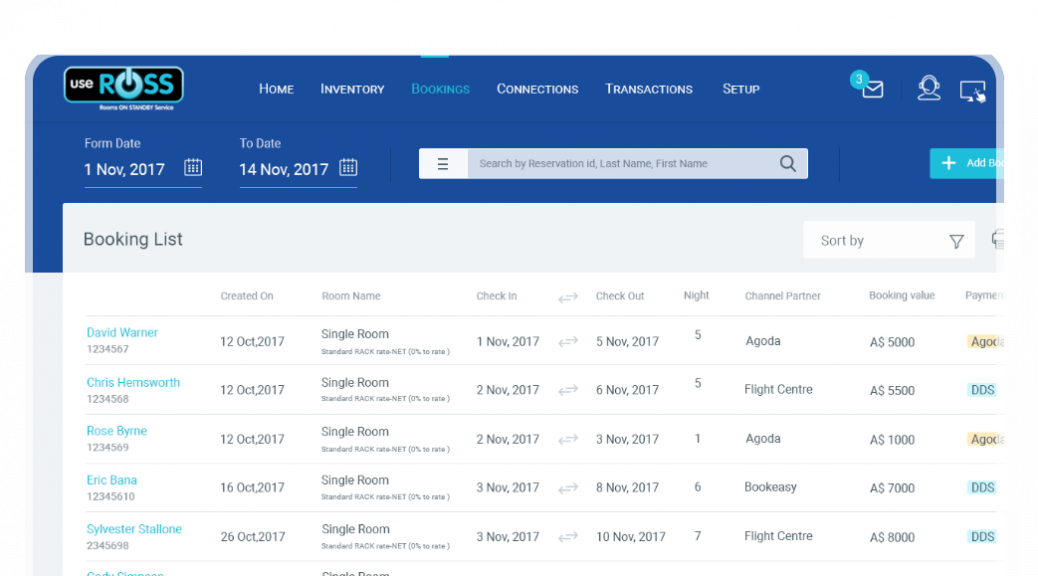This screenshot has width=1038, height=576.
Task: Click the DDS tag in Eric Bana row
Action: (x=982, y=488)
